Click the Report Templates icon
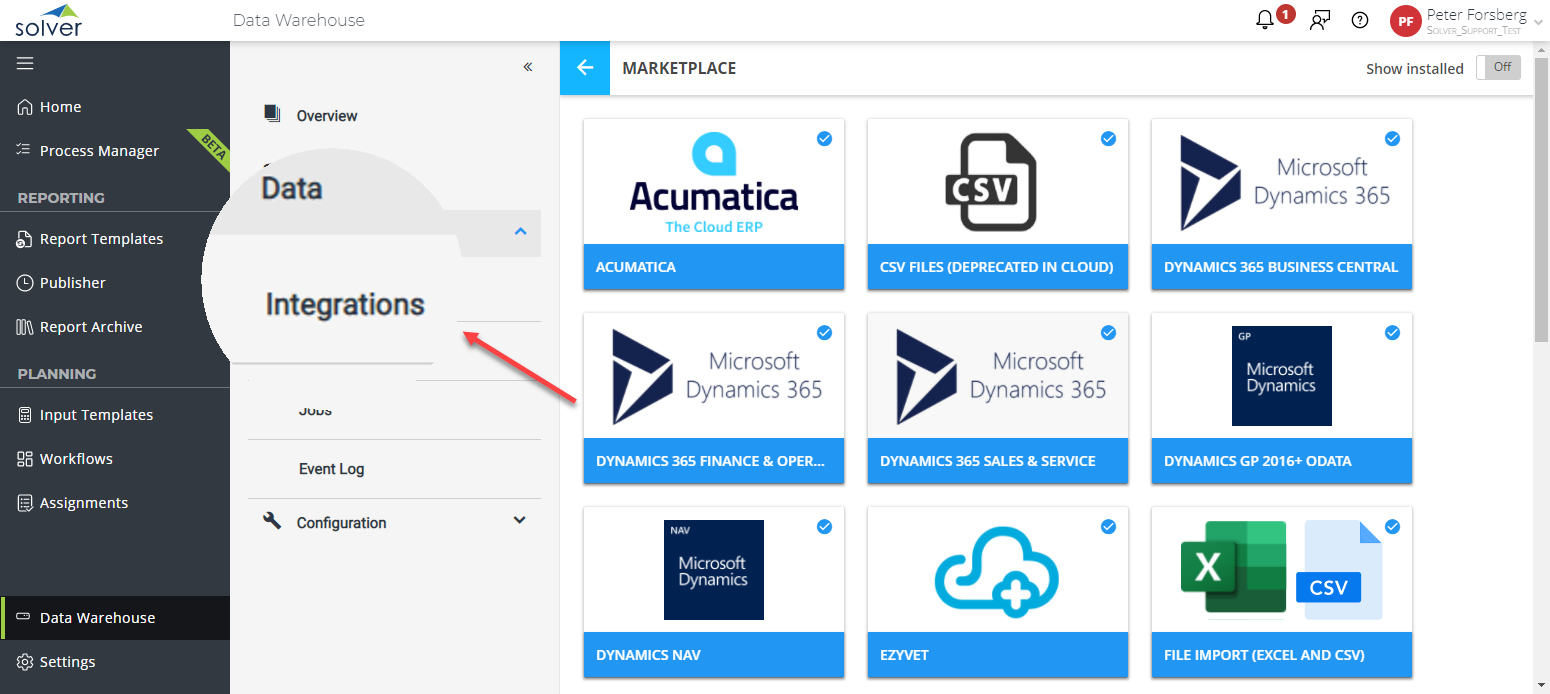 coord(25,239)
